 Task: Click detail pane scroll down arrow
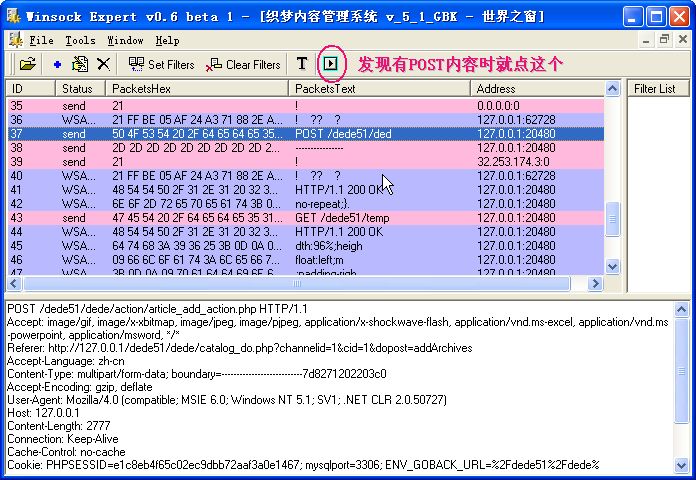(x=681, y=465)
